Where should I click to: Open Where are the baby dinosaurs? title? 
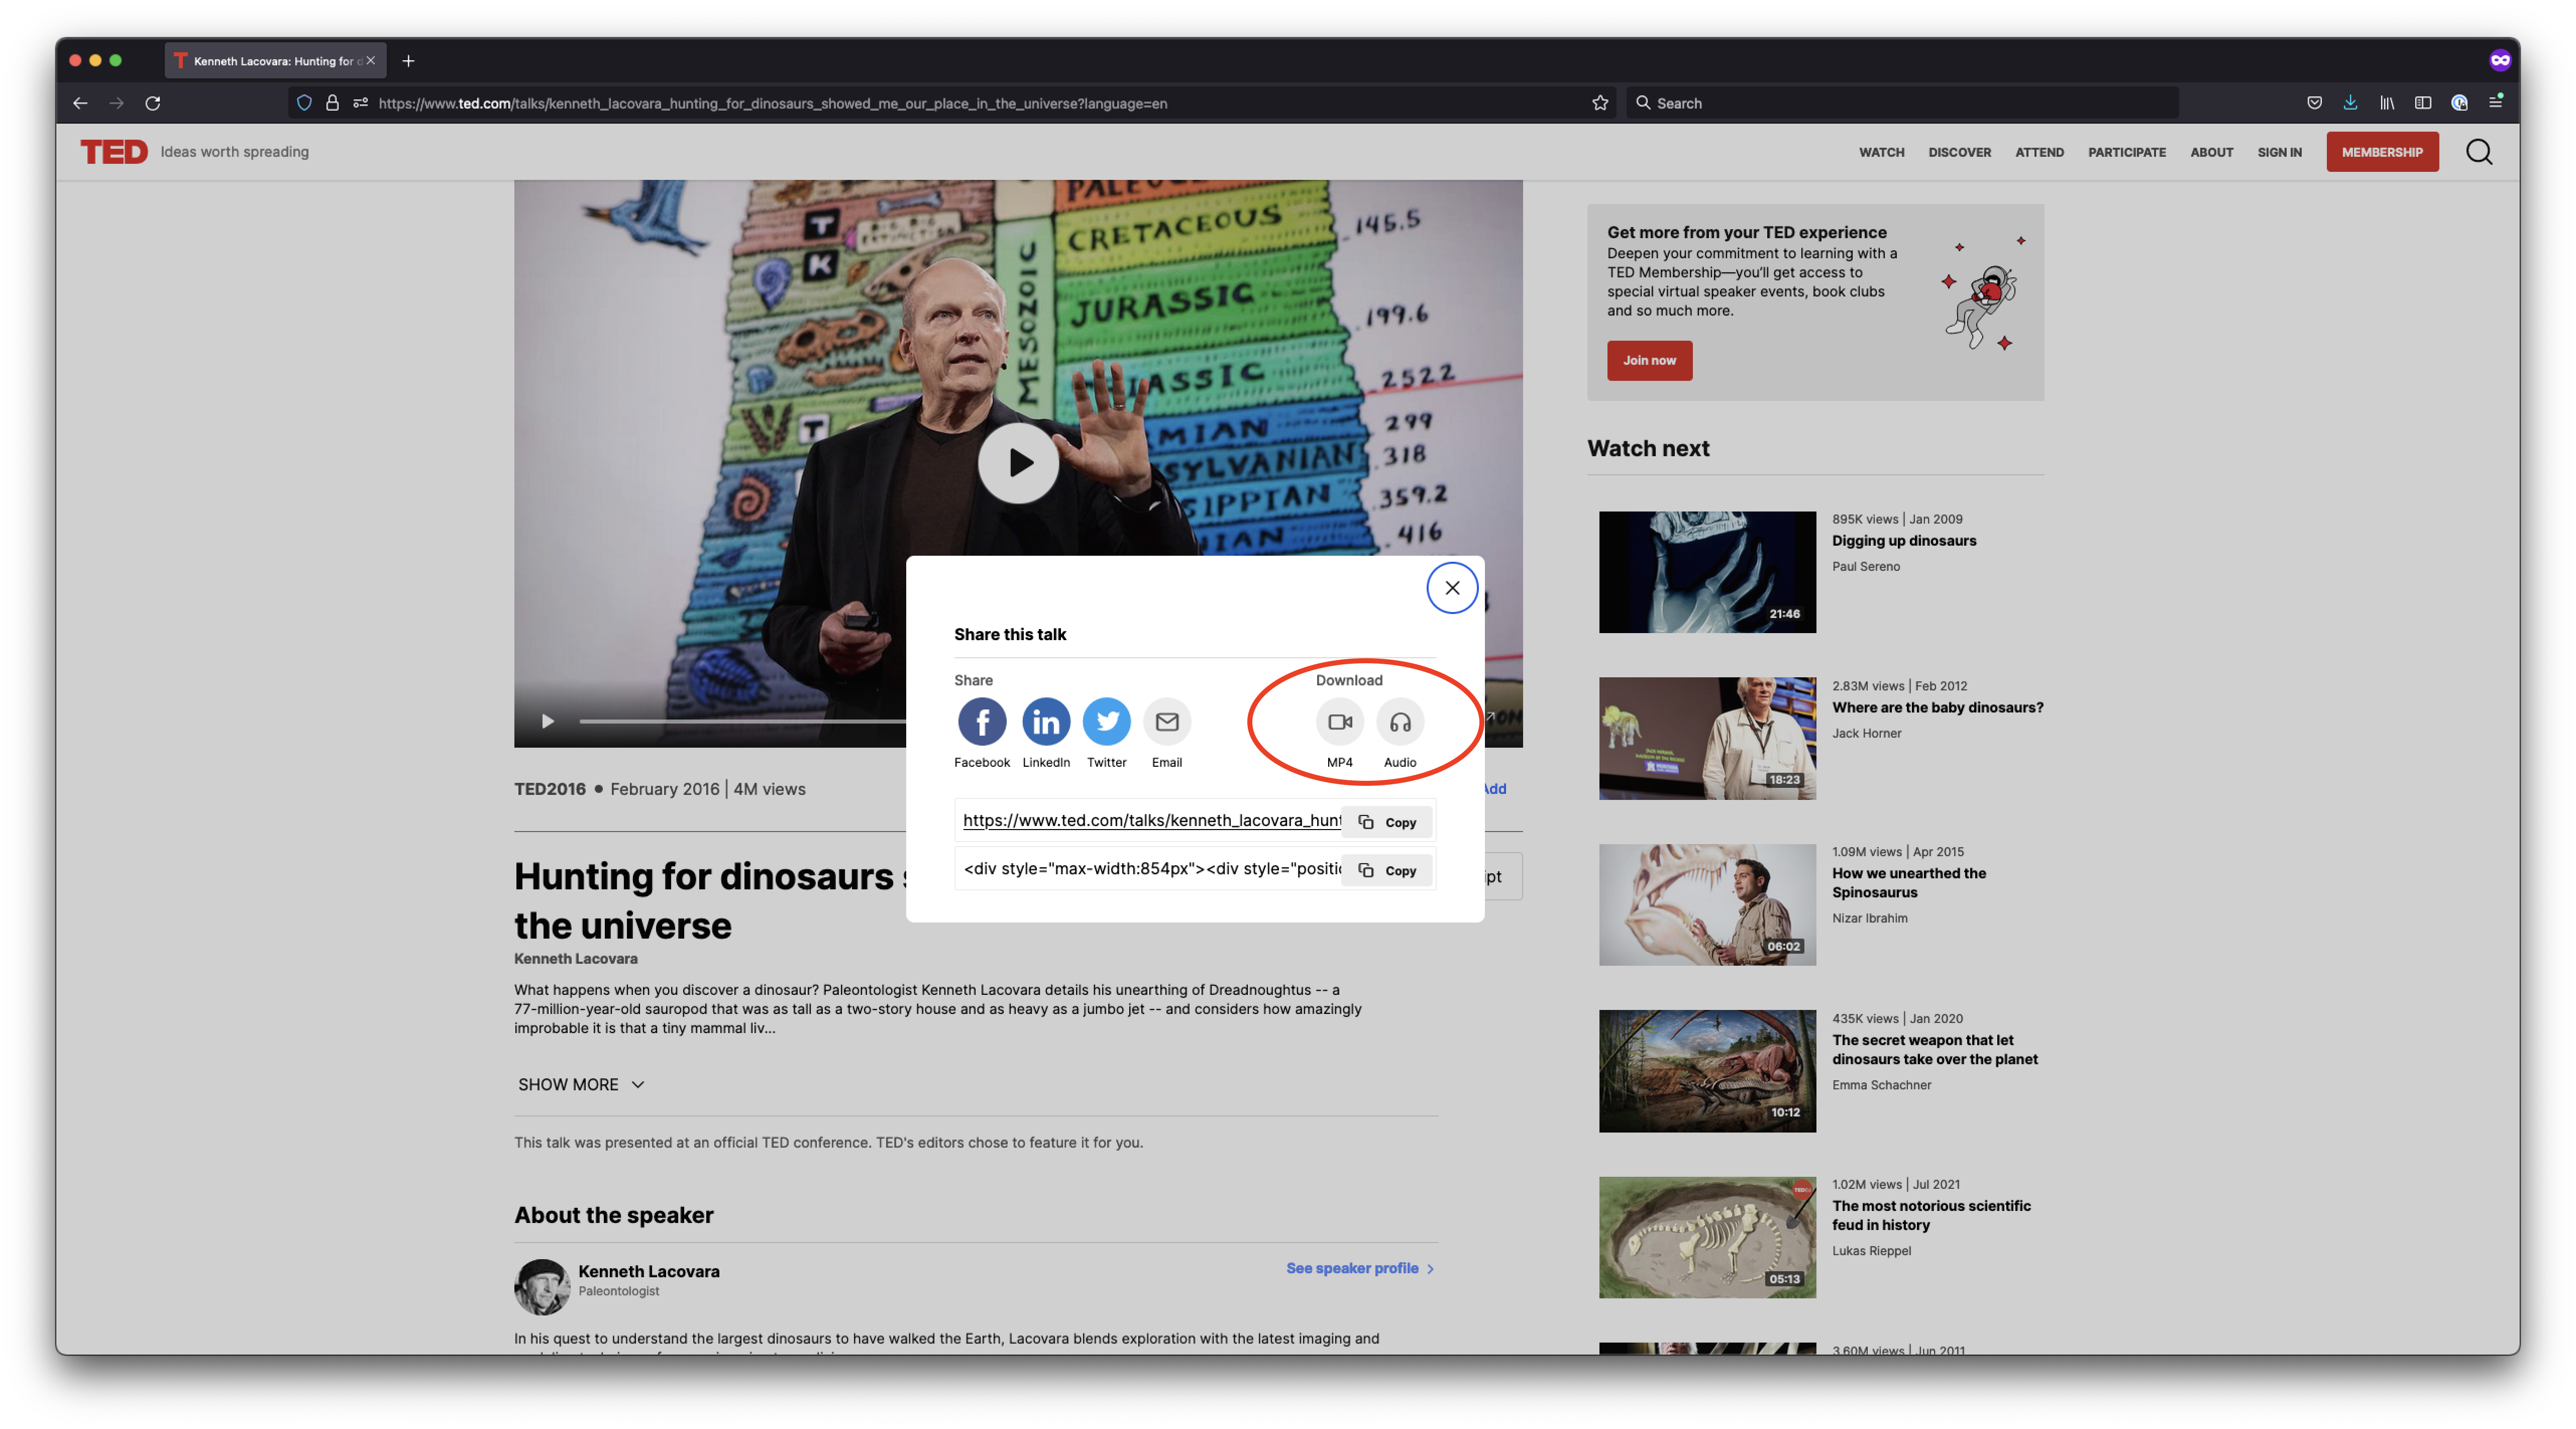(1937, 707)
